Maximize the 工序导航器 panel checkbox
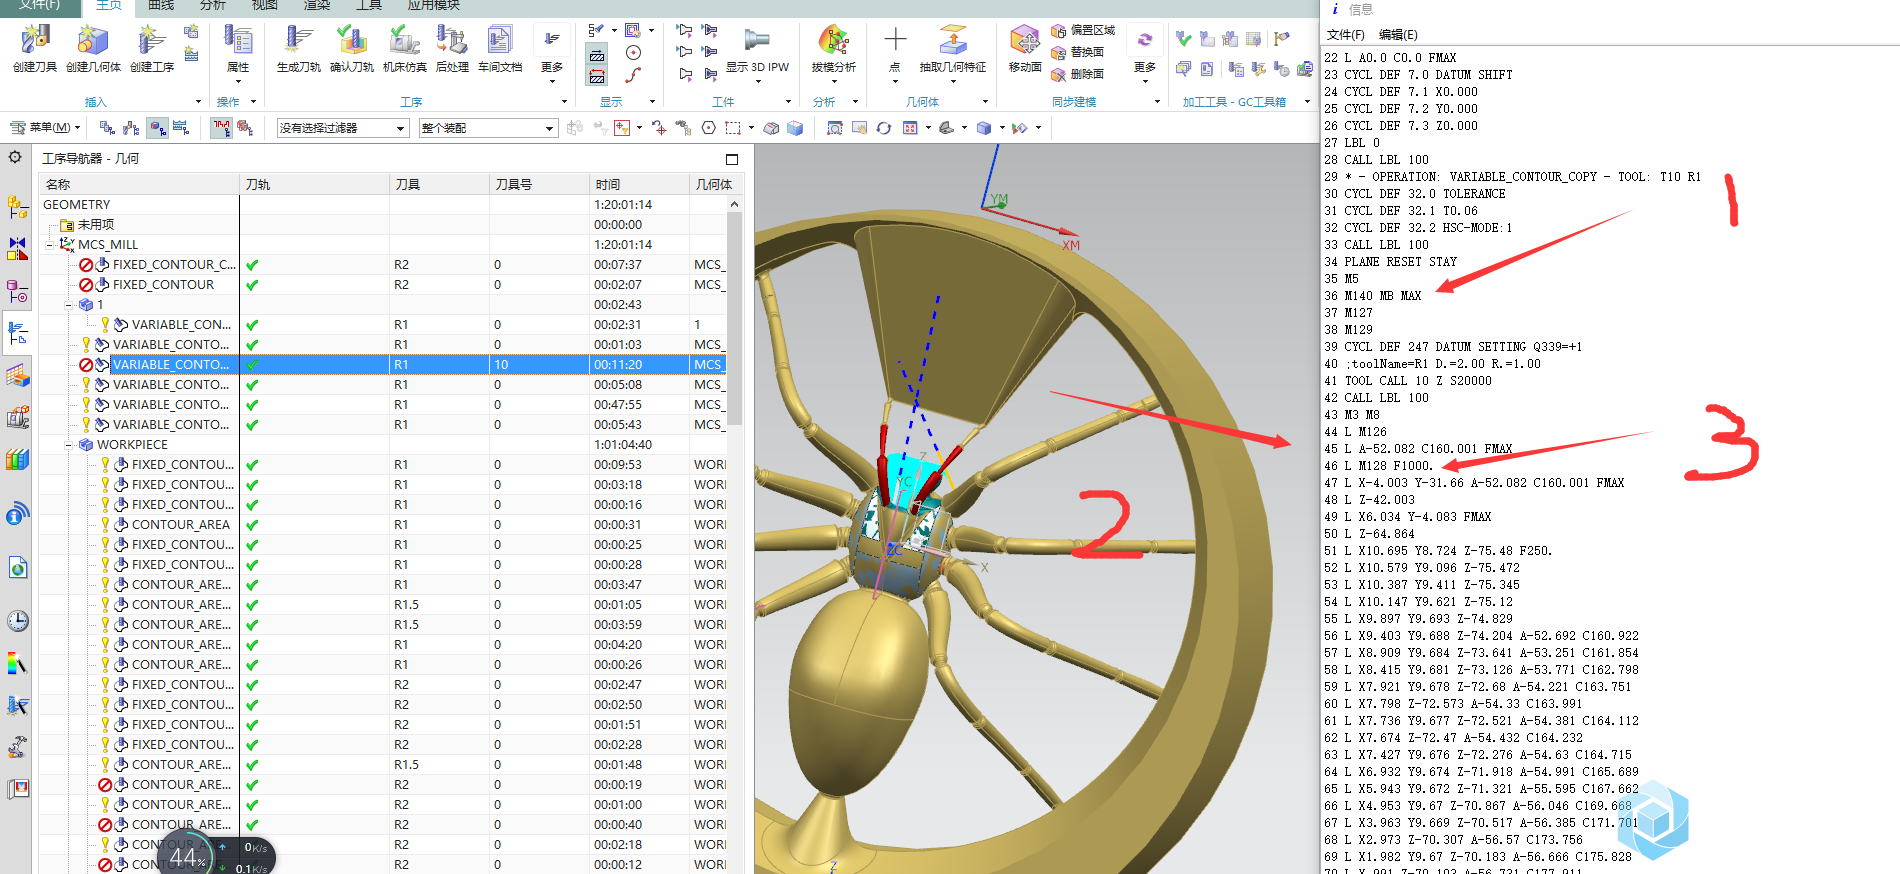1900x874 pixels. pyautogui.click(x=732, y=159)
